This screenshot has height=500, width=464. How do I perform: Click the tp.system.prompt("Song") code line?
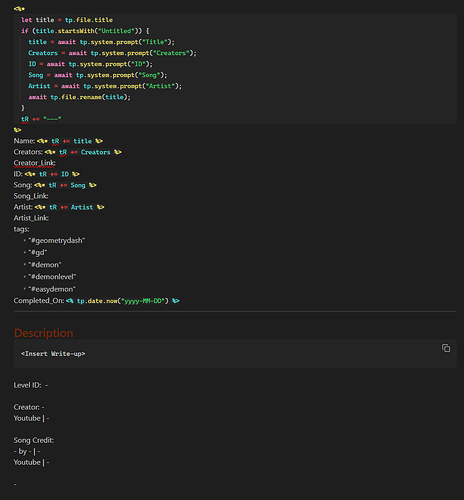point(98,75)
